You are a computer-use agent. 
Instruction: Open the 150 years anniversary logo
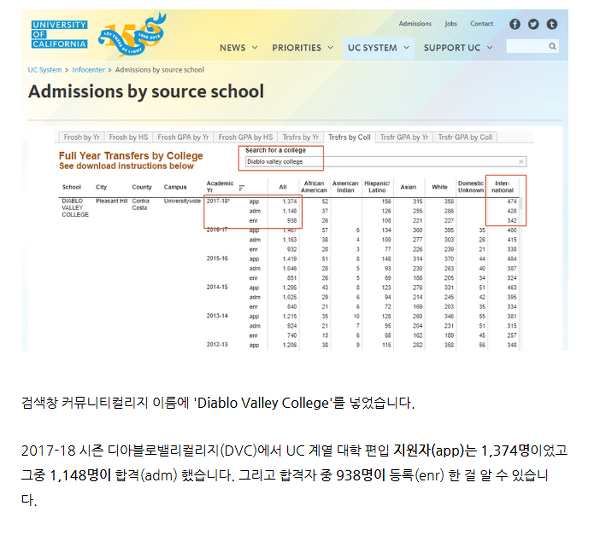[132, 34]
